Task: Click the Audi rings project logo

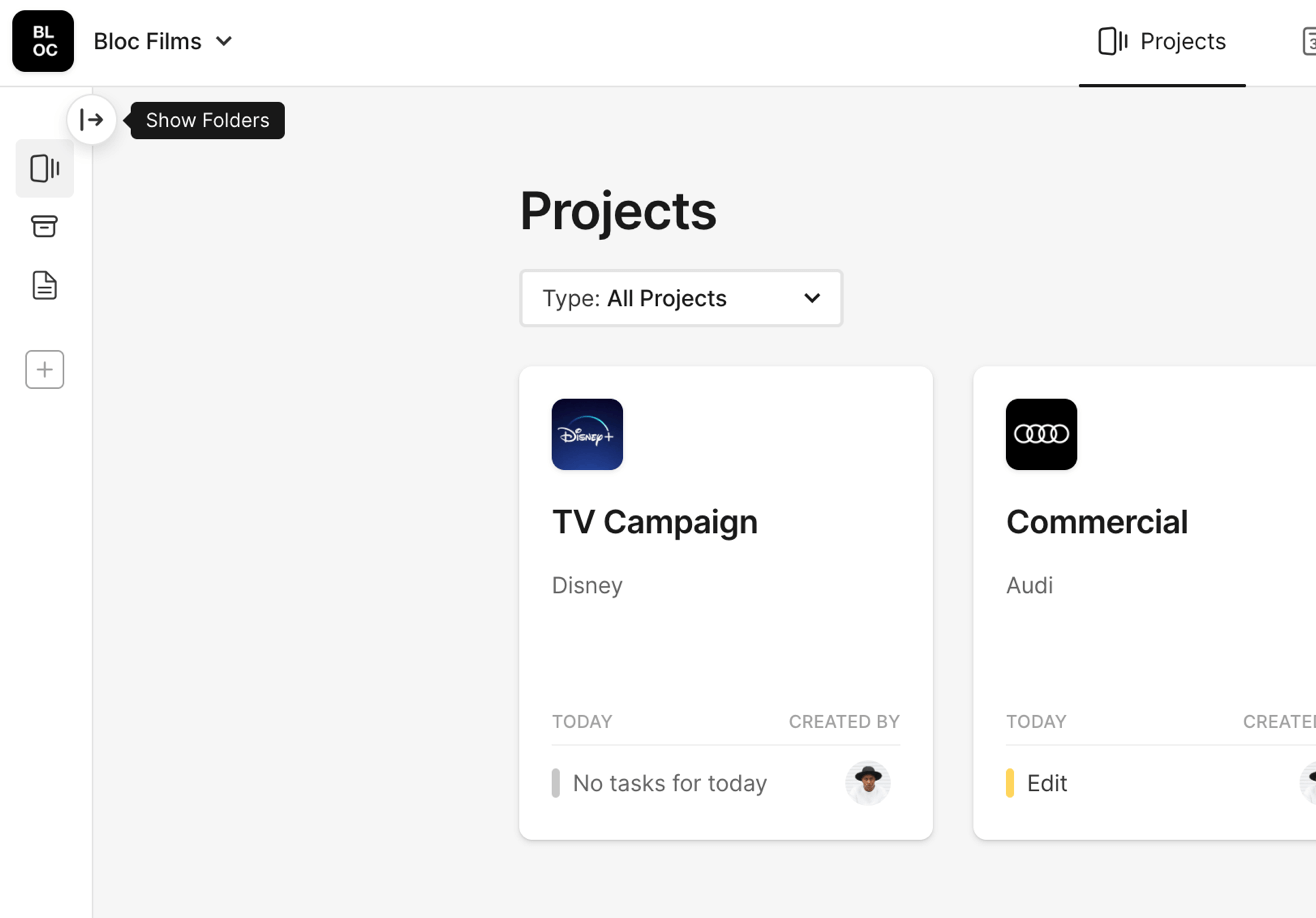Action: pos(1041,434)
